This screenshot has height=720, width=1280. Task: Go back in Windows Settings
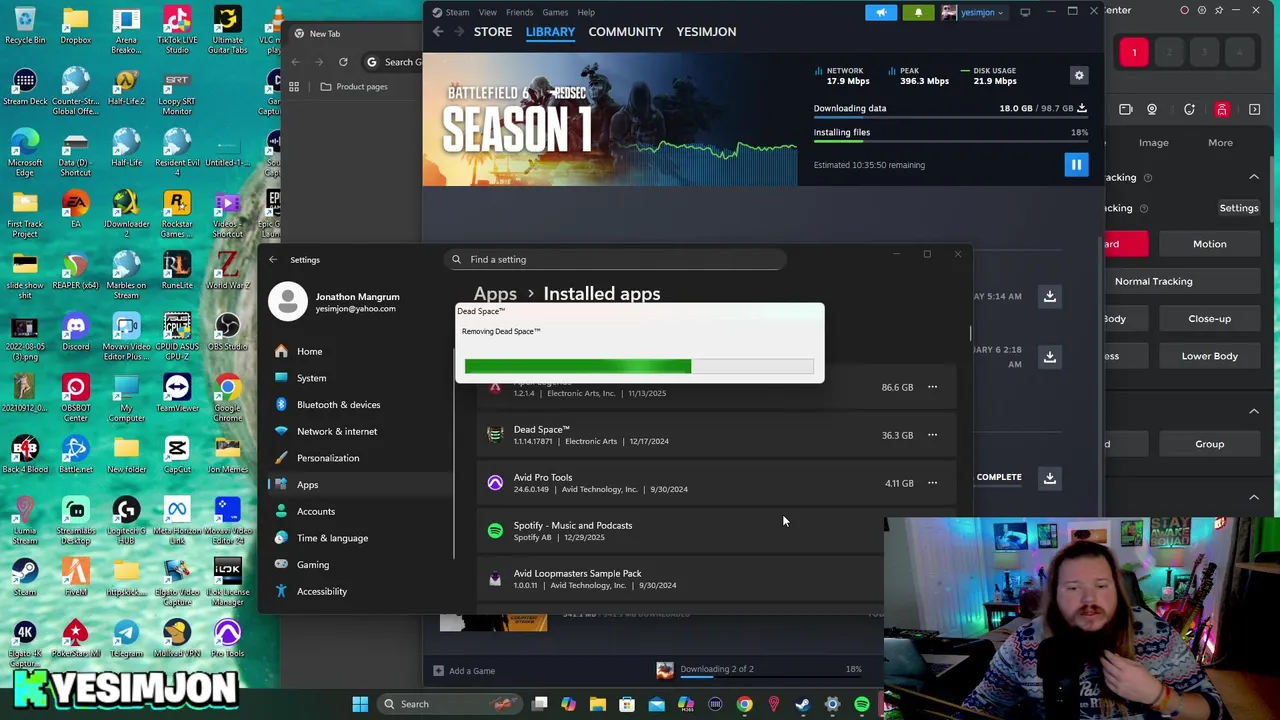tap(273, 259)
